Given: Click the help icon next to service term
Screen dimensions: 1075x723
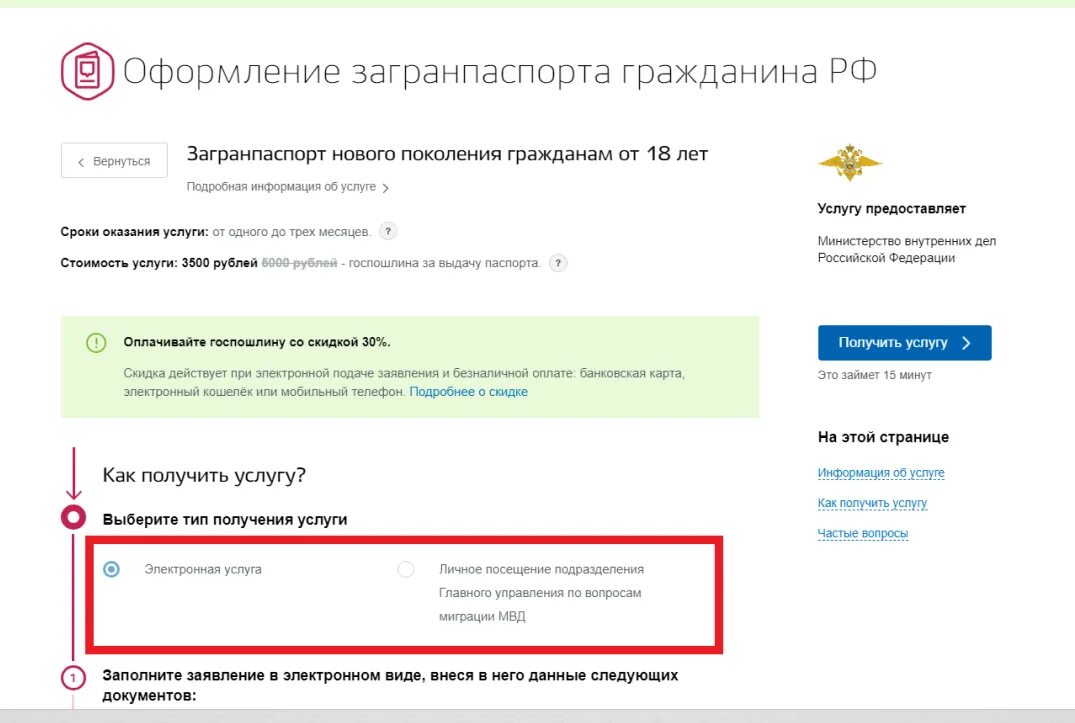Looking at the screenshot, I should 388,232.
